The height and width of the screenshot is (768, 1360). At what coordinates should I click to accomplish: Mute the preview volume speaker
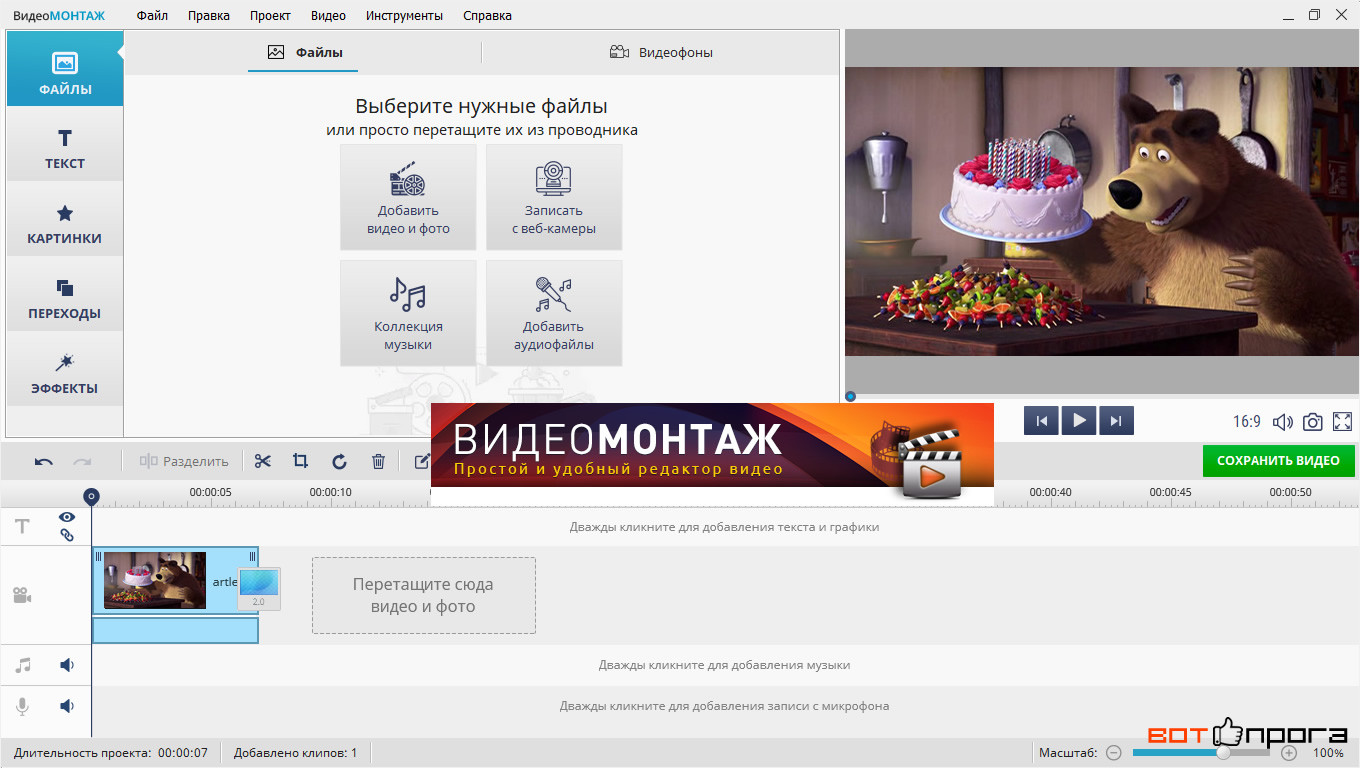click(1282, 422)
